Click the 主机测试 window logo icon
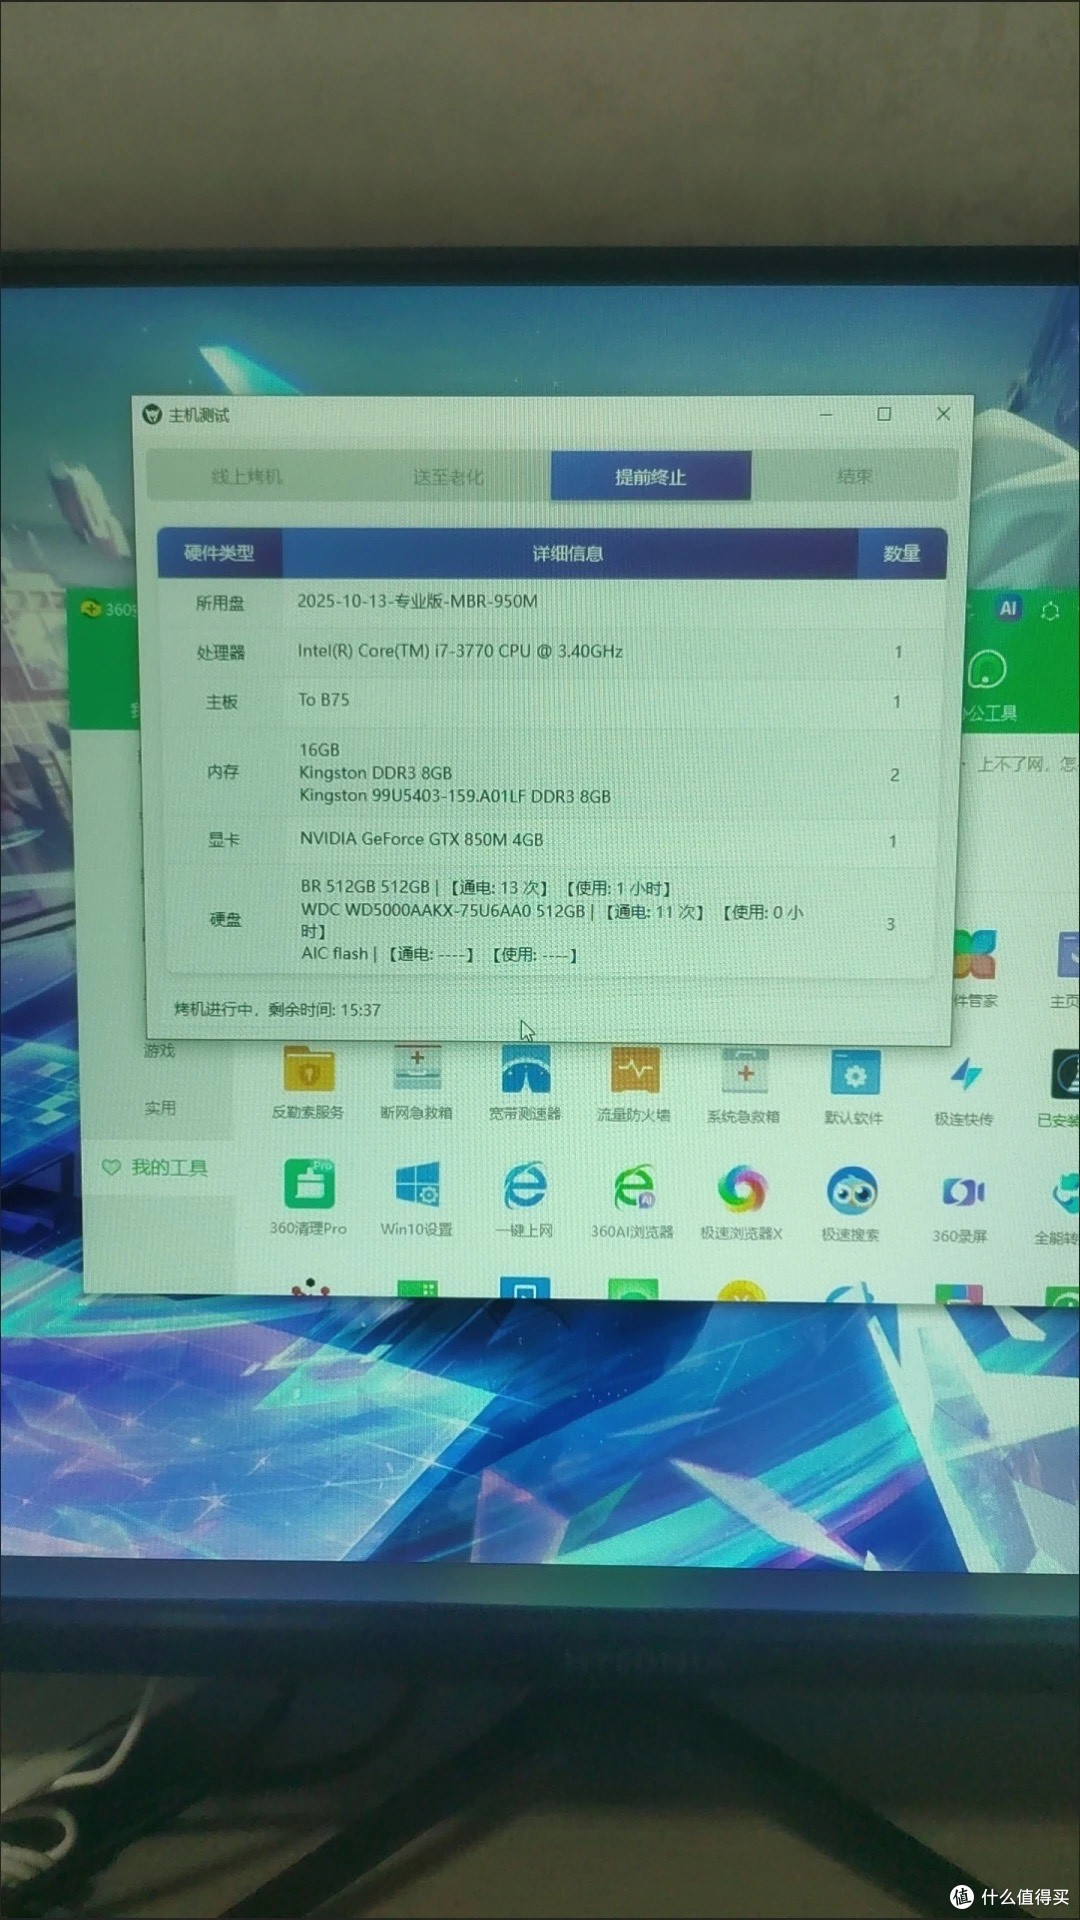 click(152, 414)
